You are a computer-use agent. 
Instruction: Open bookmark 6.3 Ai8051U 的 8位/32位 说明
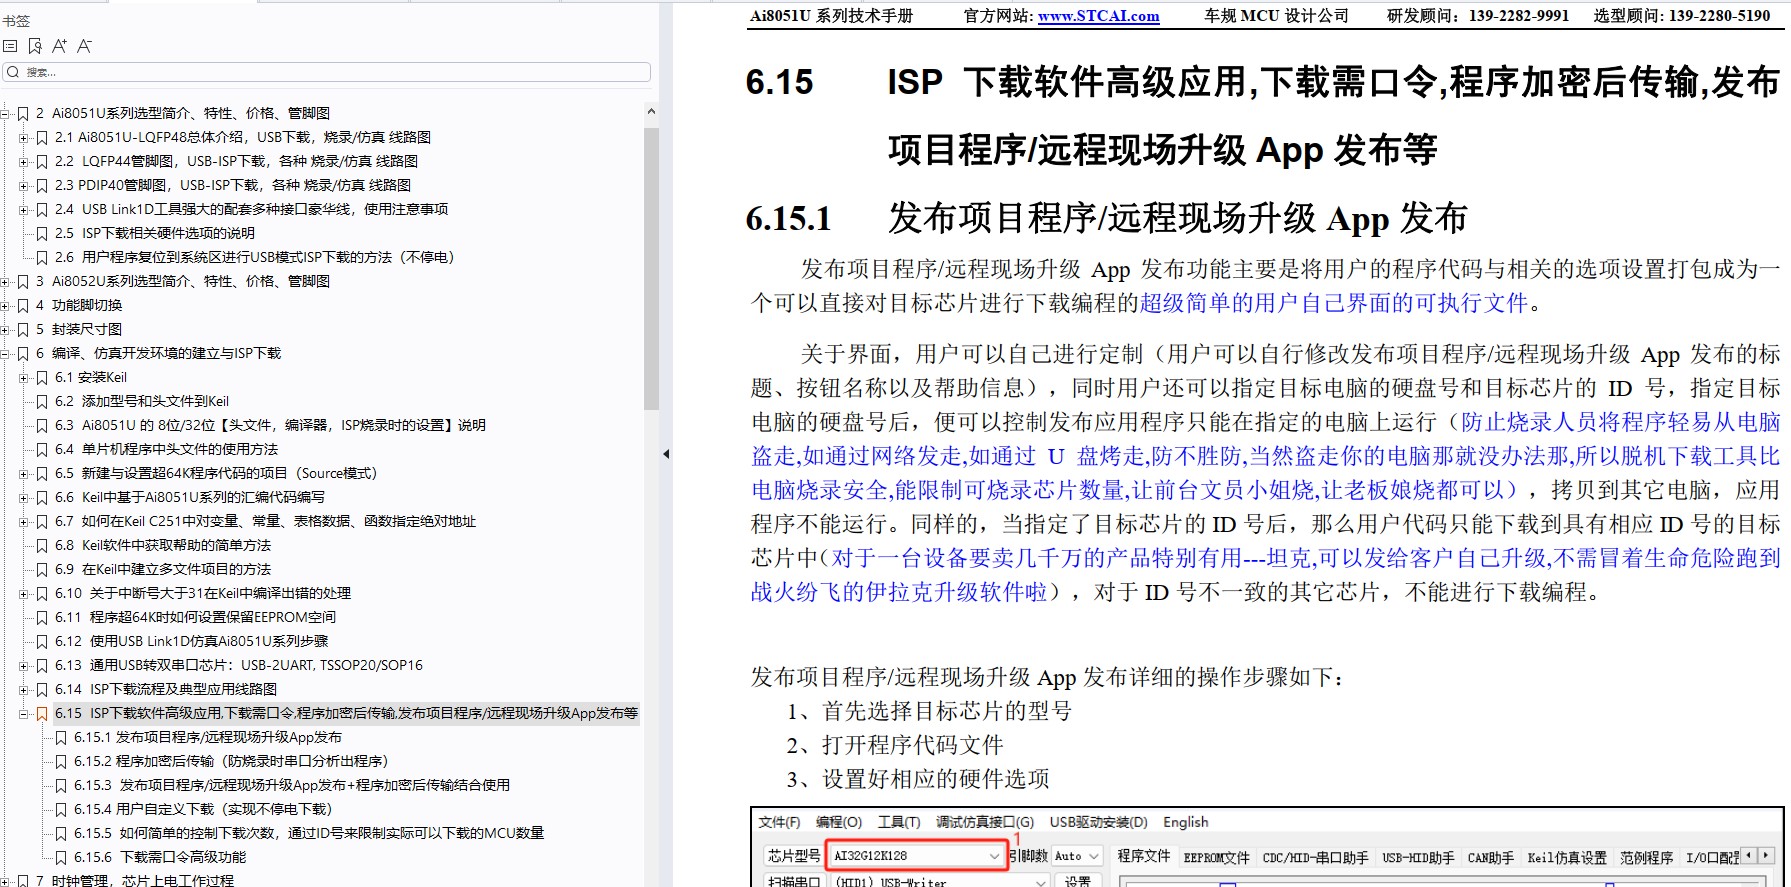coord(270,425)
